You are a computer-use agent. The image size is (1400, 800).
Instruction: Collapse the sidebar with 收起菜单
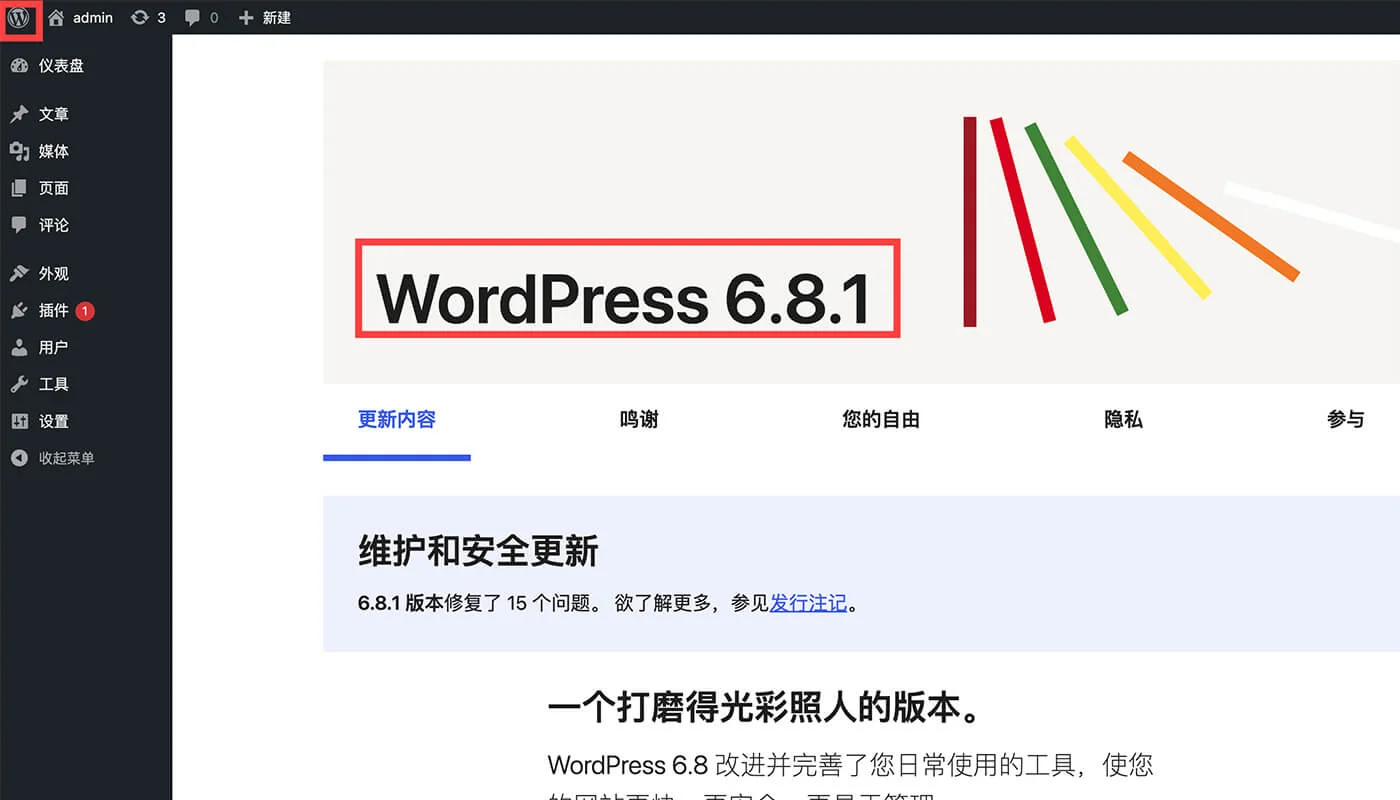(64, 458)
